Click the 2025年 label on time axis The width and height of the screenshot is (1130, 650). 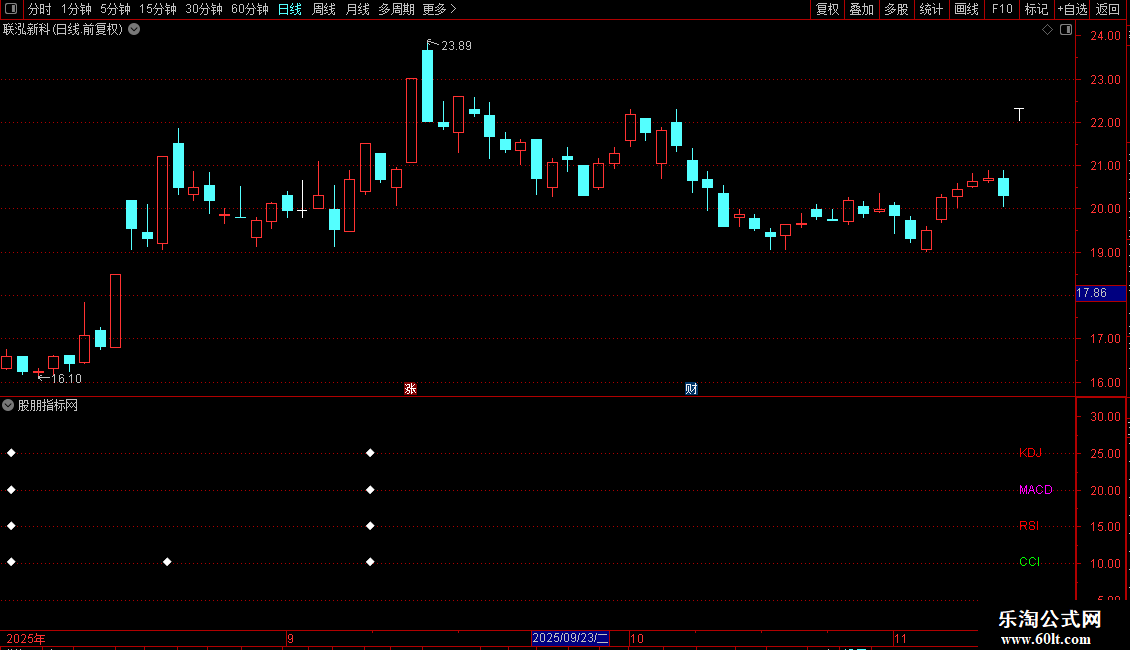(26, 638)
